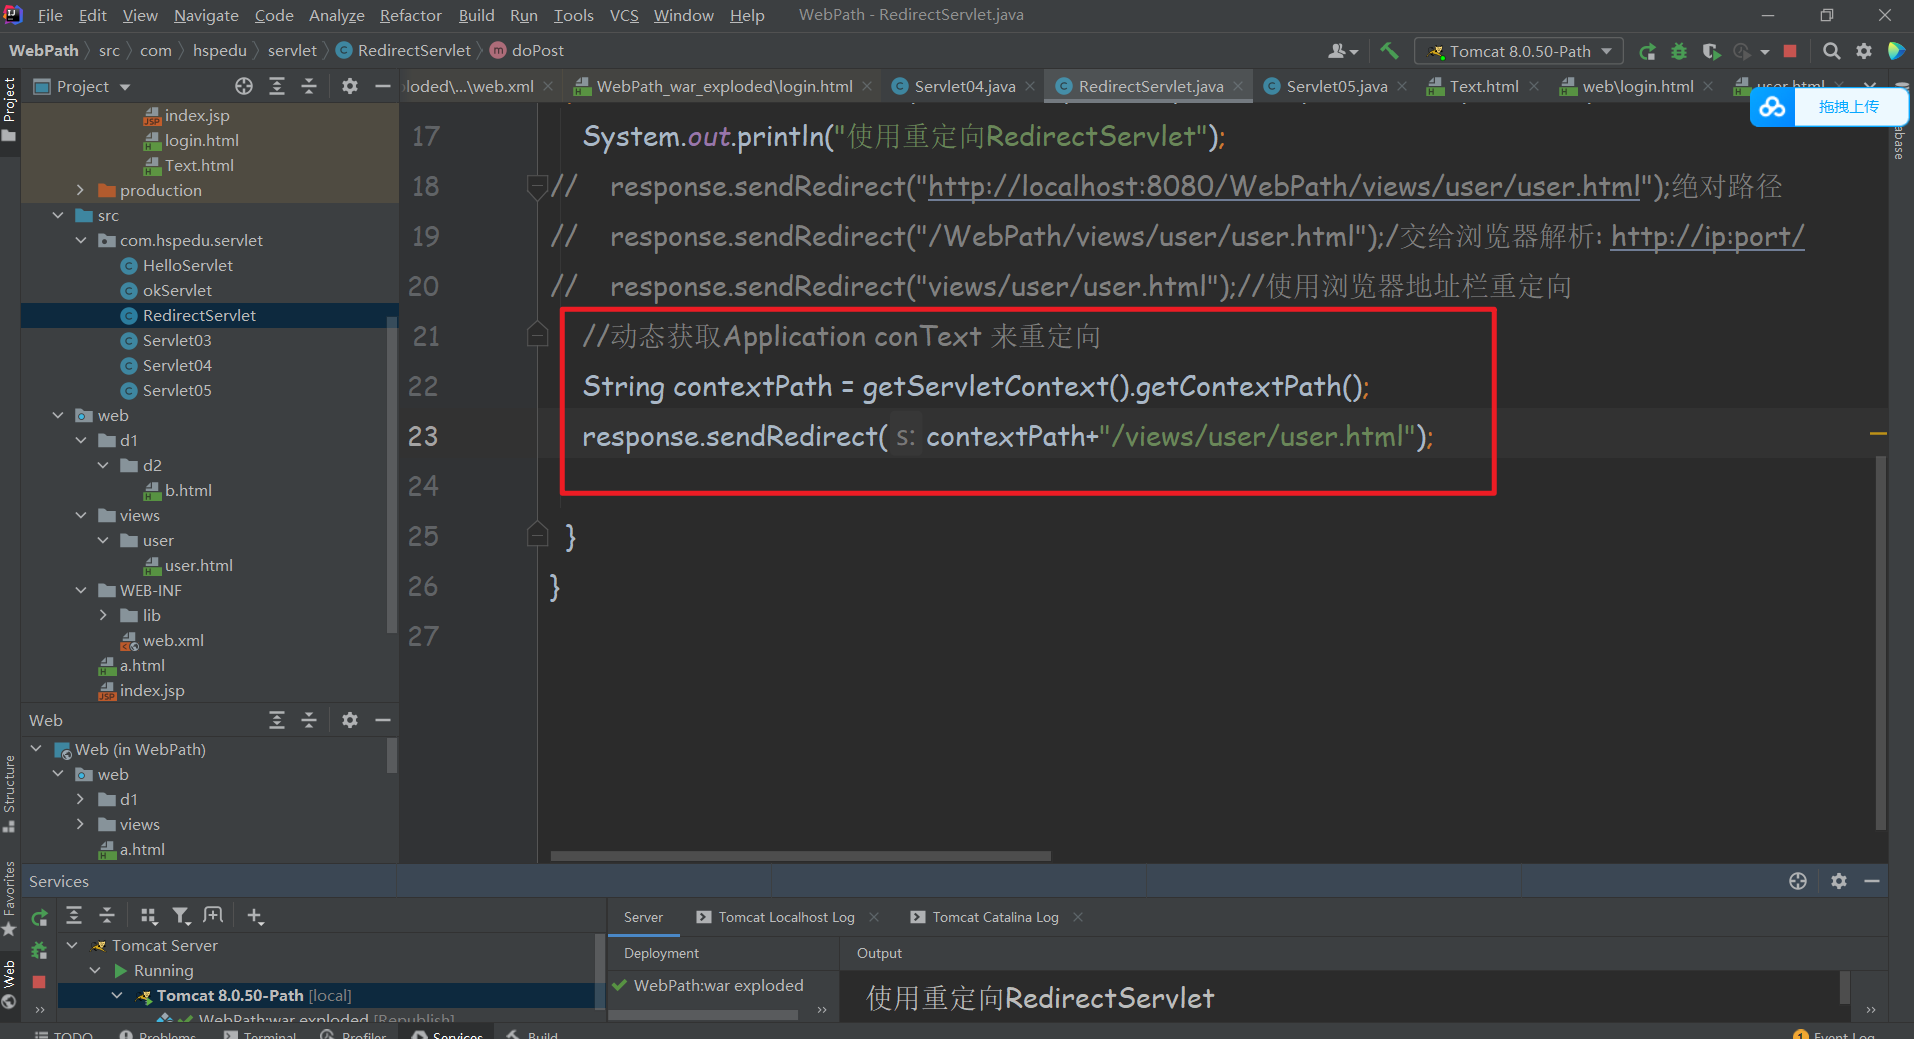Toggle fold marker on line 25

(537, 535)
